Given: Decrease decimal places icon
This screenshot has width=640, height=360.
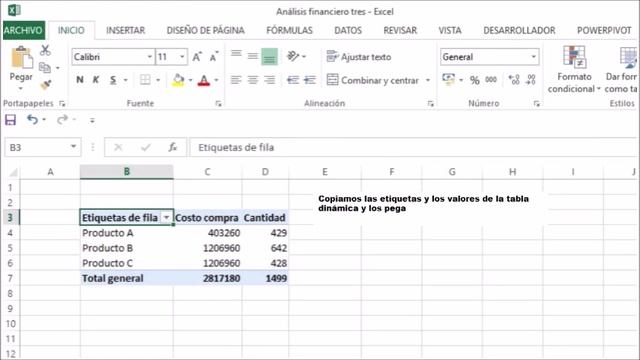Looking at the screenshot, I should 531,80.
